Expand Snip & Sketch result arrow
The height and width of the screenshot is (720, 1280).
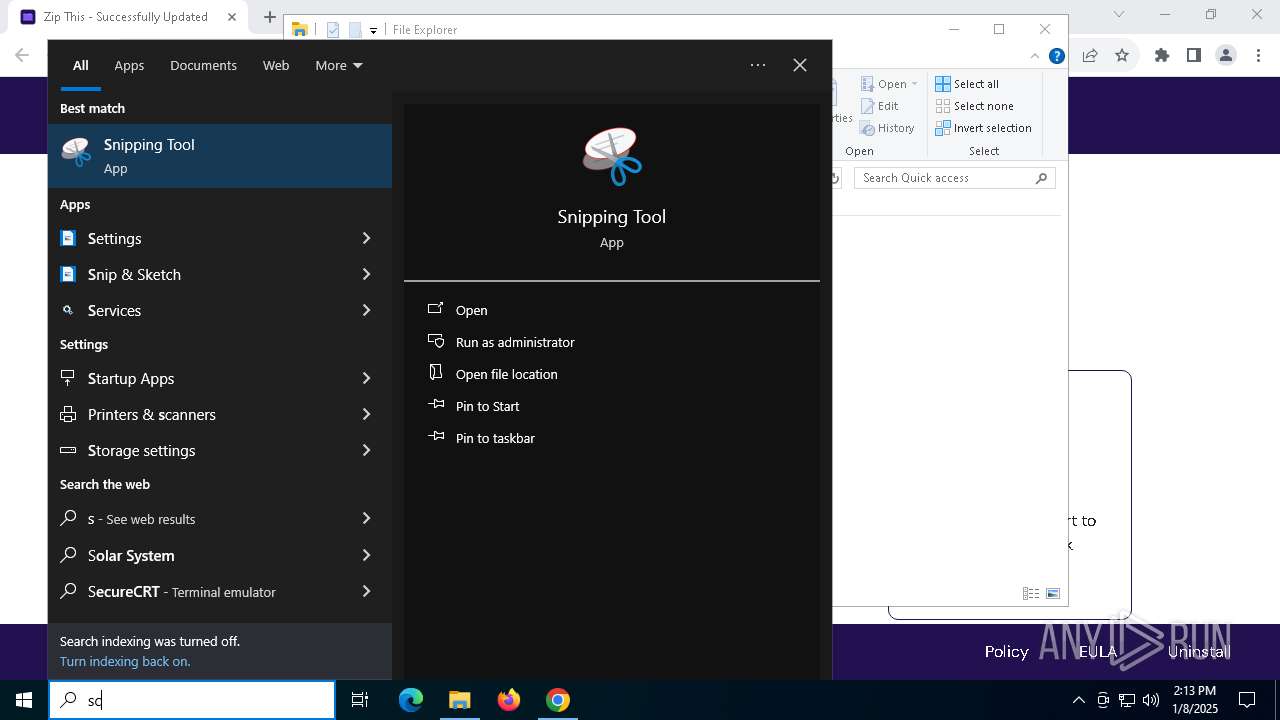pyautogui.click(x=366, y=274)
